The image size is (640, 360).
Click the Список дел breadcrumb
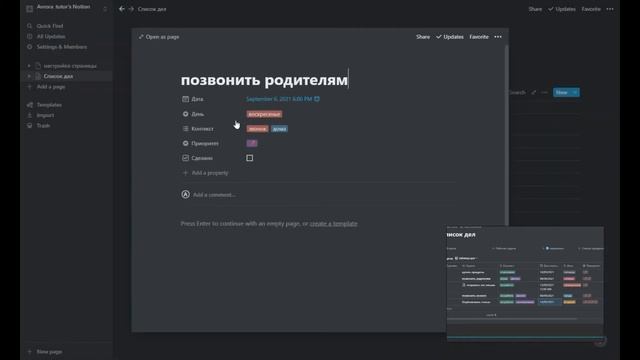(152, 9)
